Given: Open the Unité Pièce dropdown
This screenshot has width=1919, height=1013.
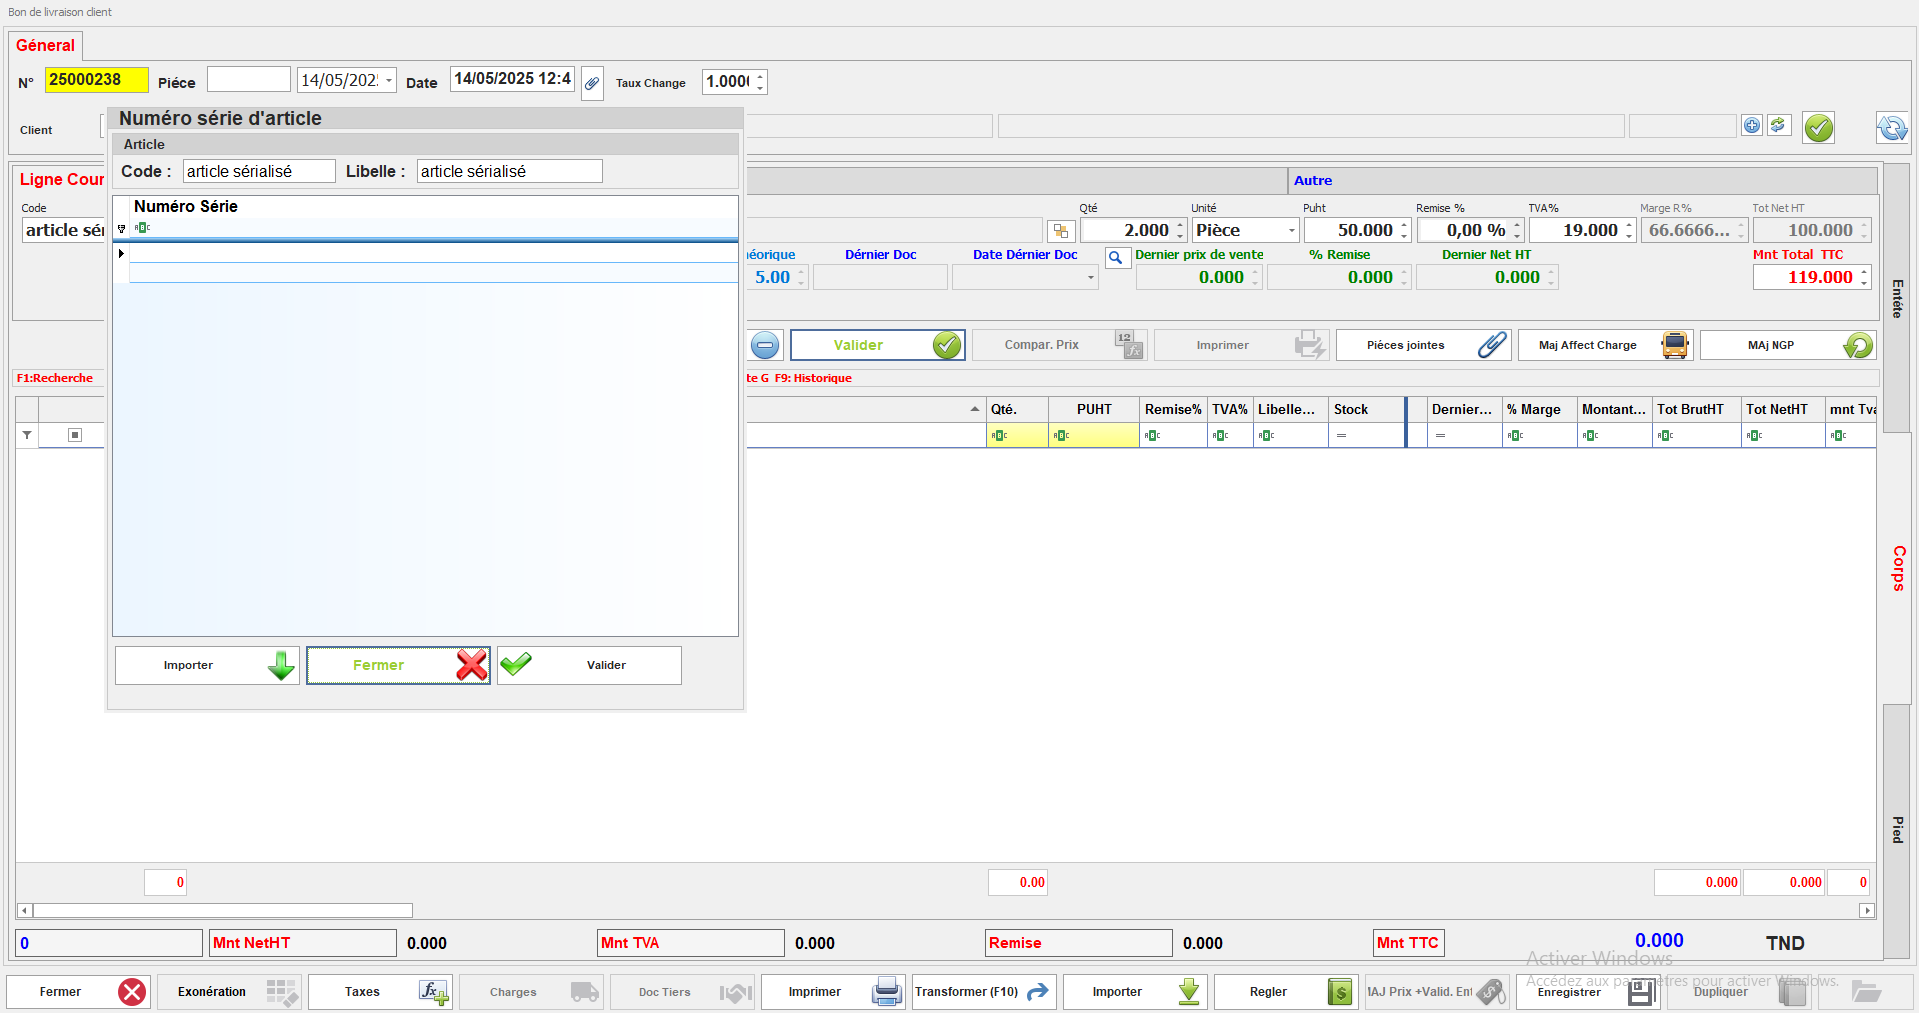Looking at the screenshot, I should (1291, 231).
